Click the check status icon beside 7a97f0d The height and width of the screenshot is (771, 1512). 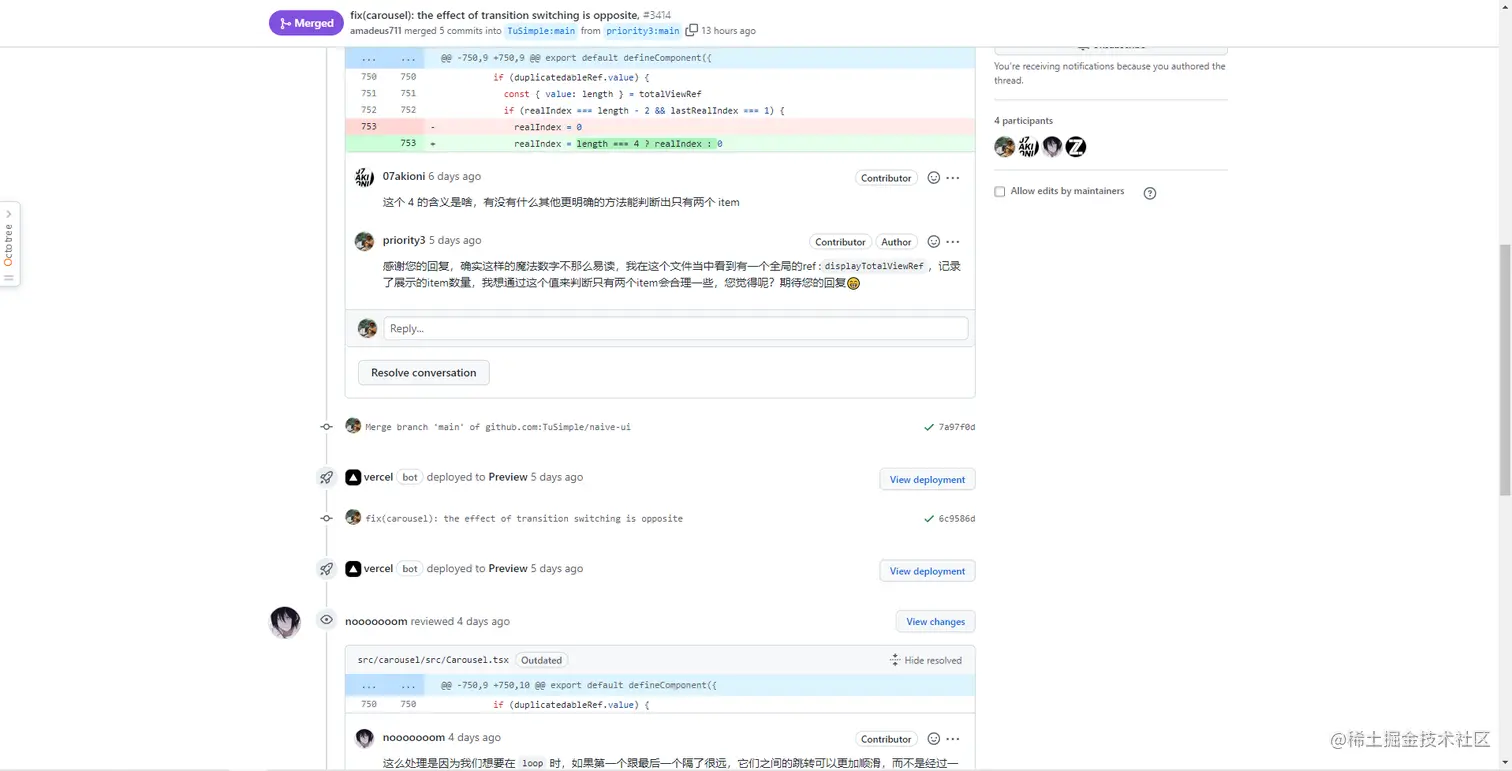point(929,427)
